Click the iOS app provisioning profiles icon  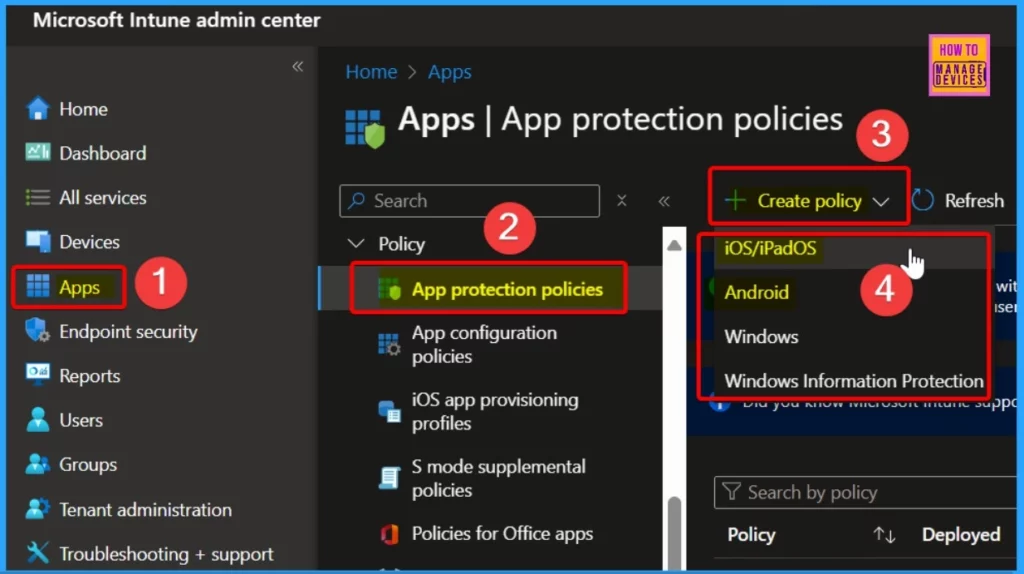point(390,411)
